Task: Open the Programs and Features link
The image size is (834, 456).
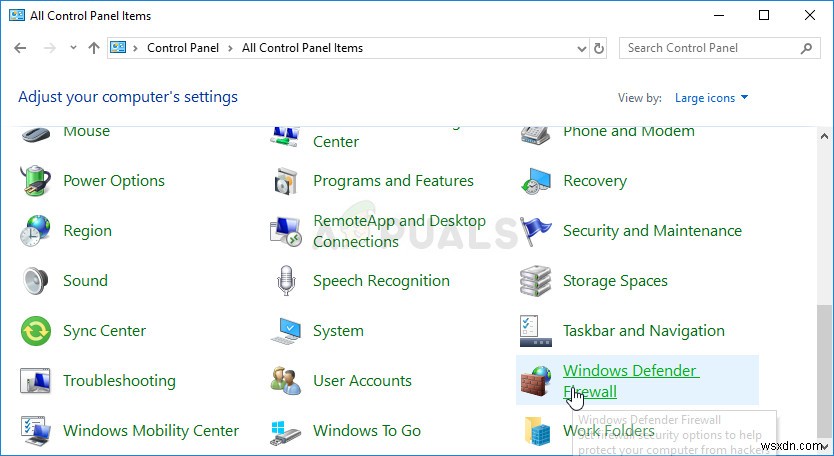Action: pos(393,181)
